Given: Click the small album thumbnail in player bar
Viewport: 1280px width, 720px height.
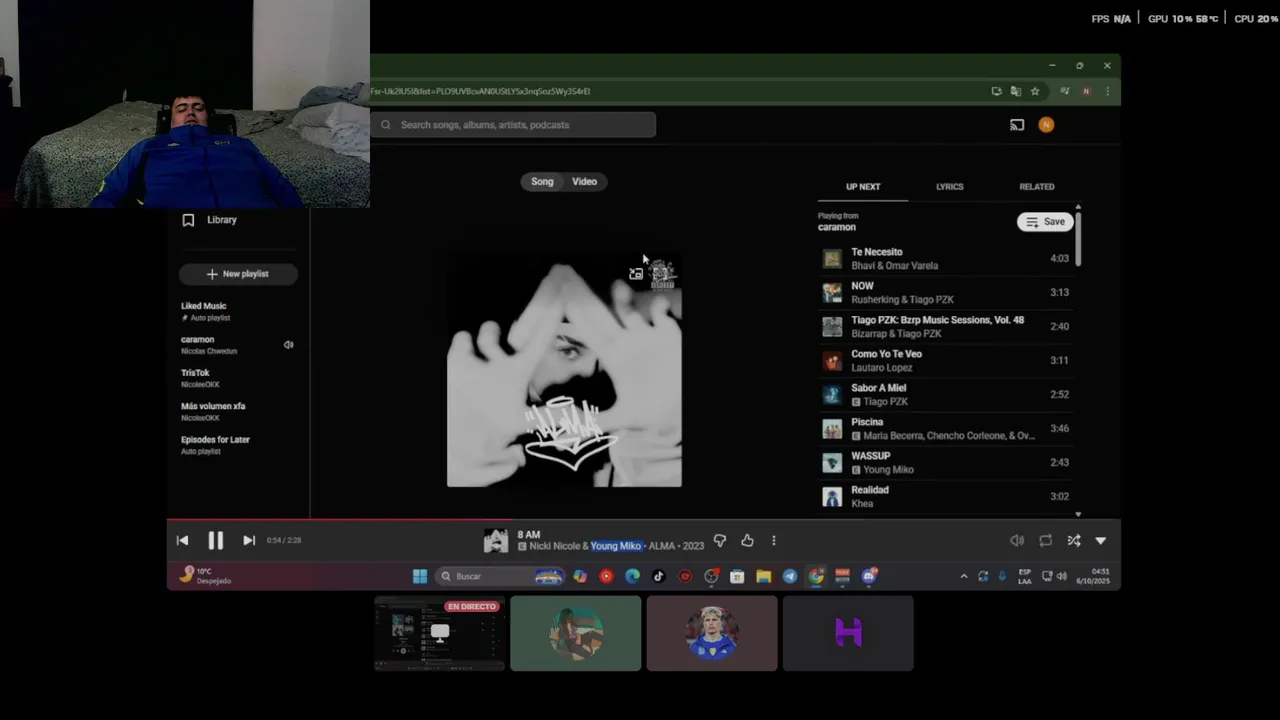Looking at the screenshot, I should (x=496, y=541).
